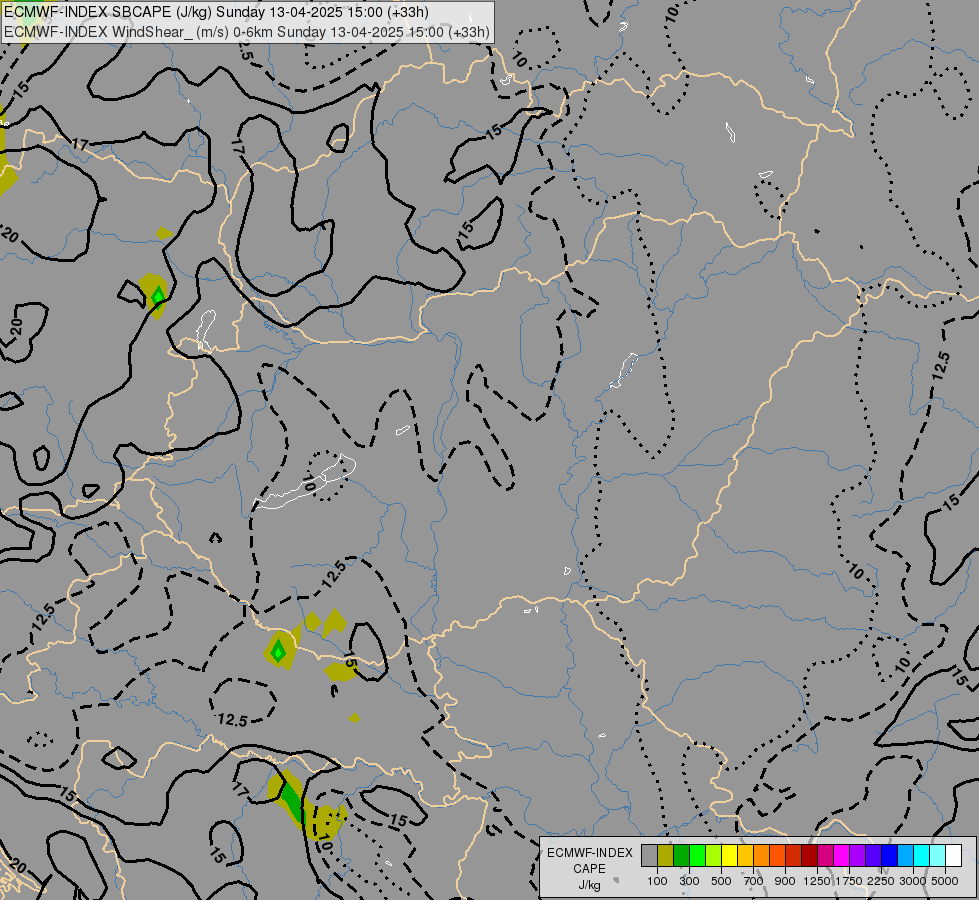Pick the dark red swatch before the 1250 tick
The image size is (979, 900).
(809, 855)
